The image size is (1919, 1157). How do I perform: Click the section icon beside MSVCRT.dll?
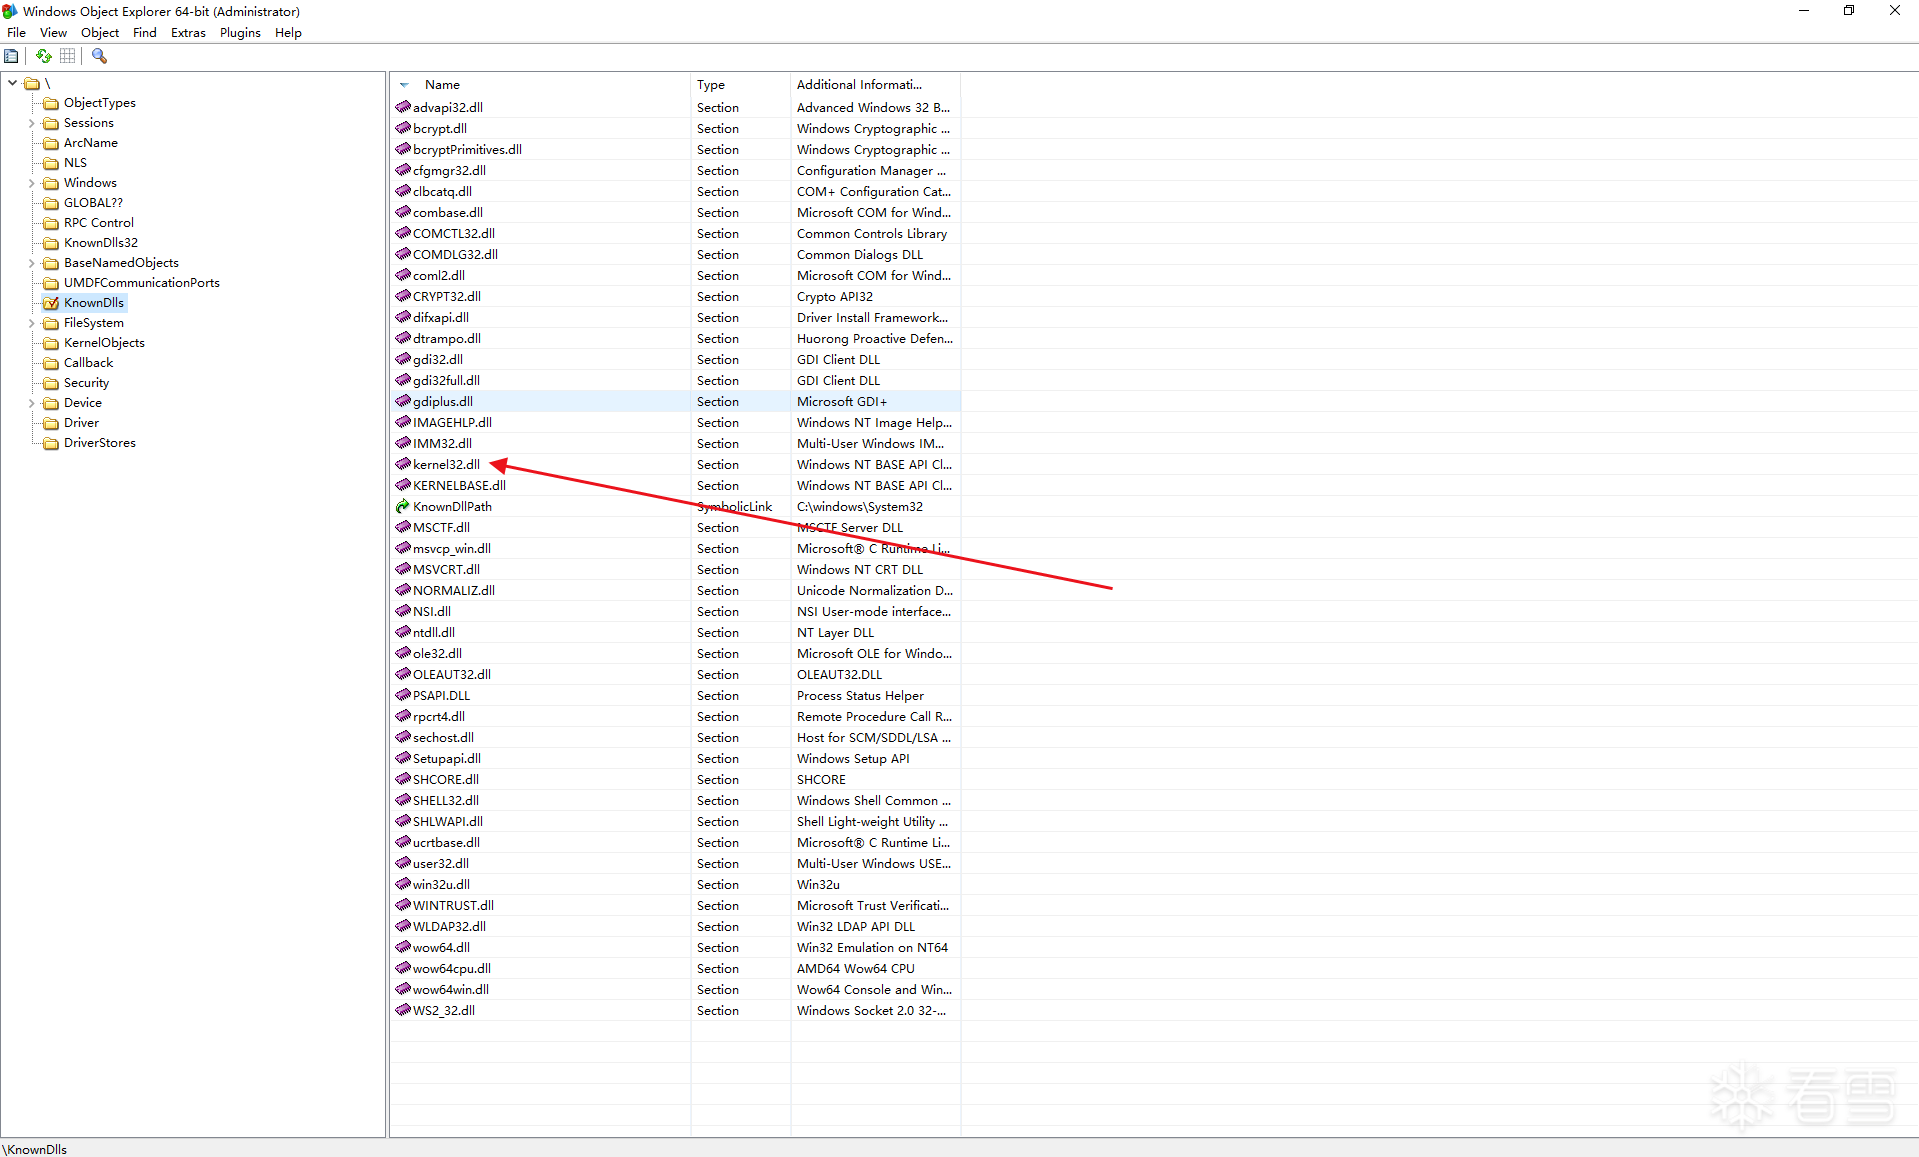(403, 569)
